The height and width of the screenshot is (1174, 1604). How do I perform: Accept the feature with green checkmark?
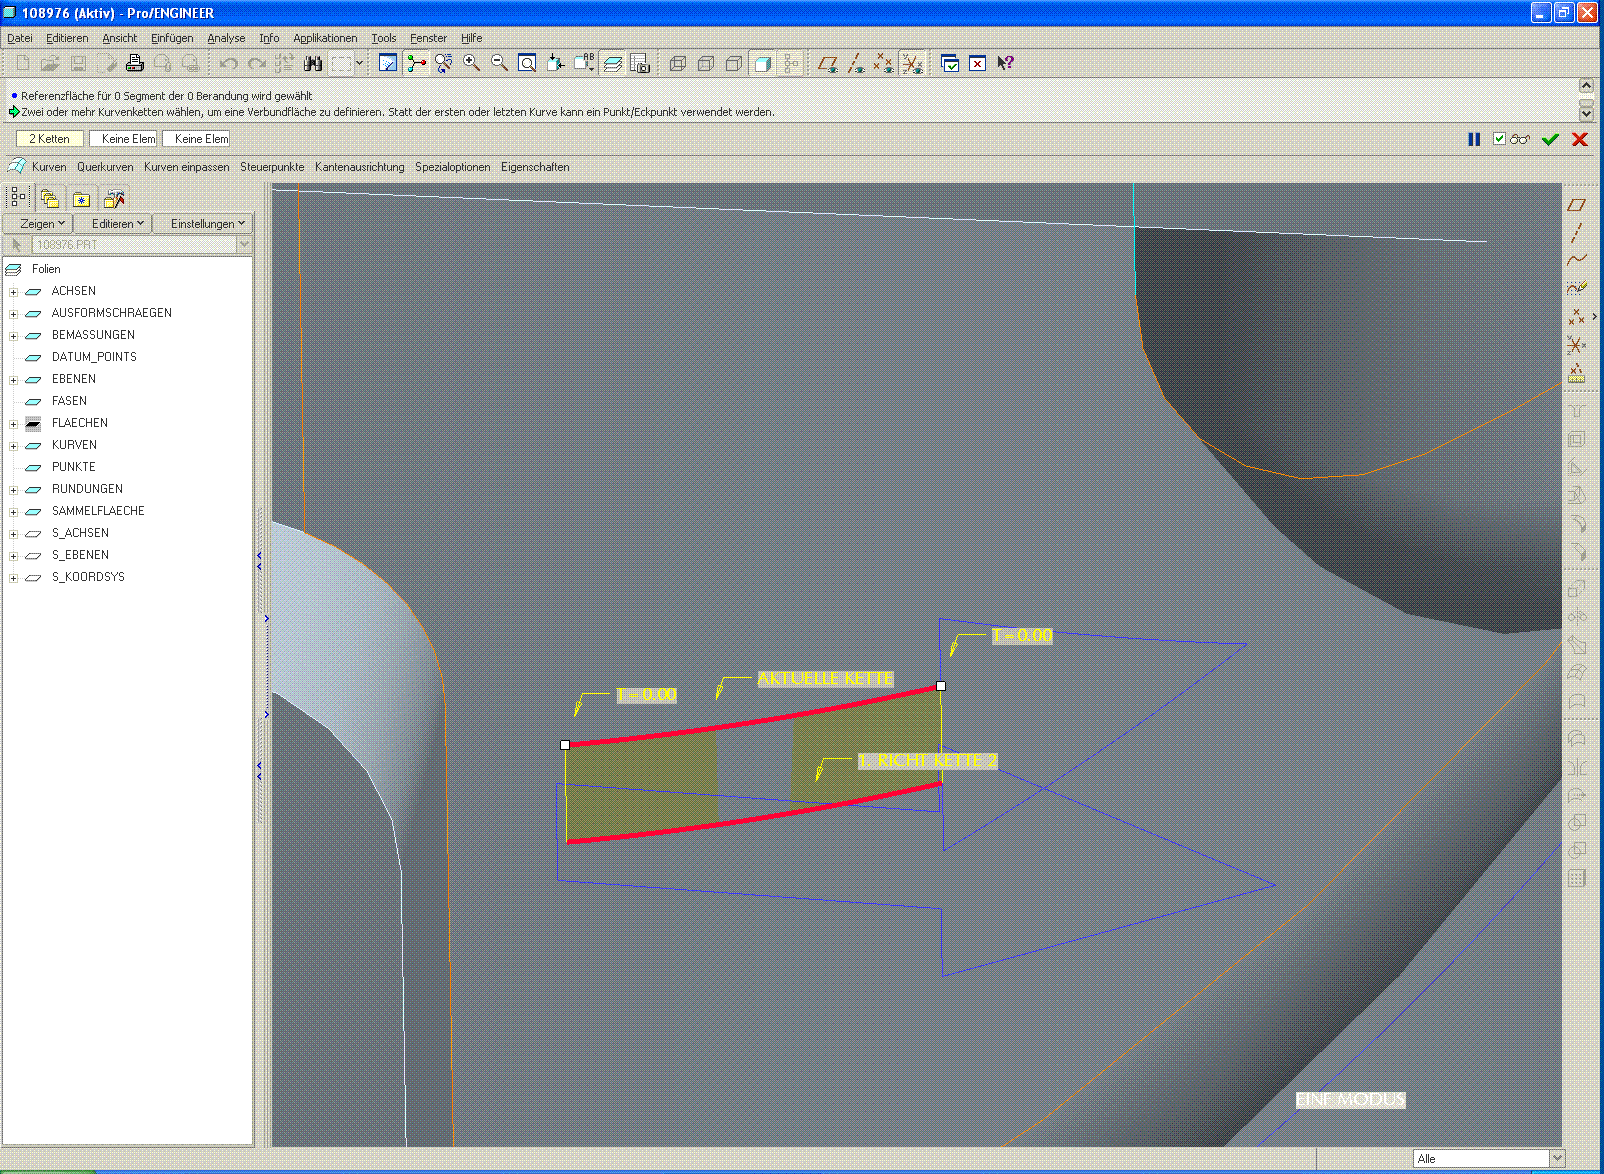1550,139
